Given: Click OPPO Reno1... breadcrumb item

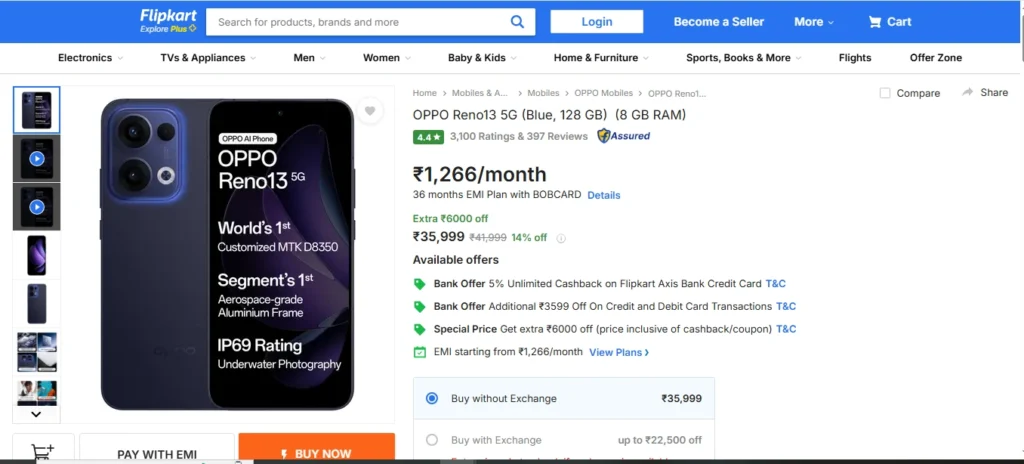Looking at the screenshot, I should 677,93.
